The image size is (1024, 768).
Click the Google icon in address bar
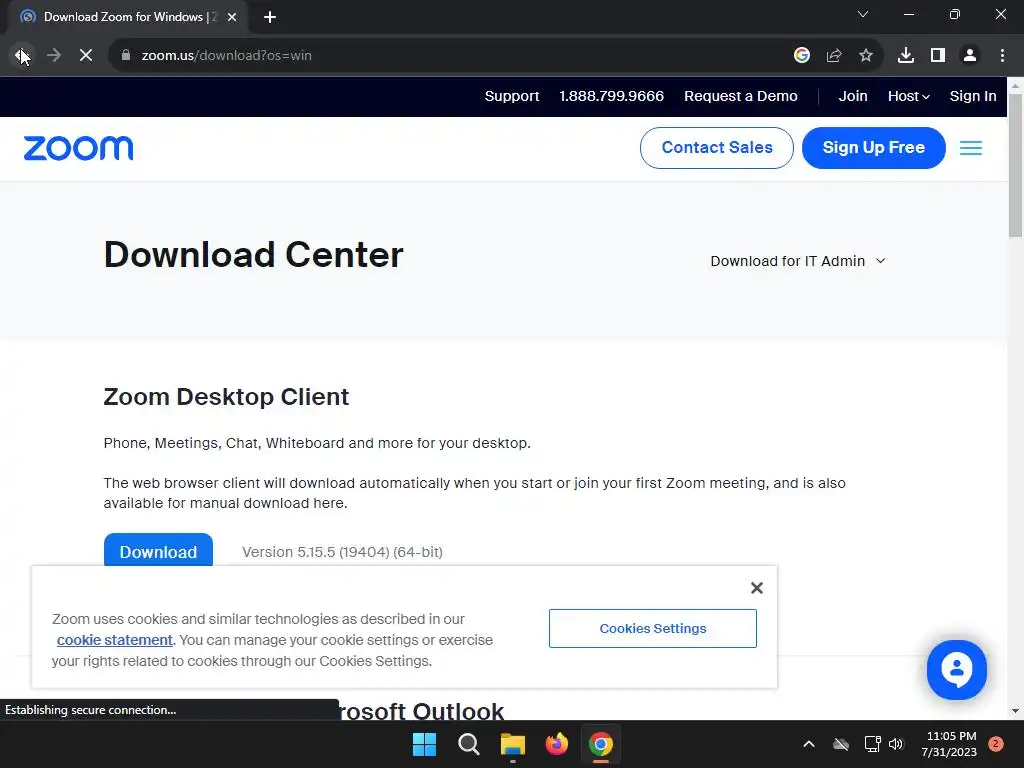click(802, 56)
